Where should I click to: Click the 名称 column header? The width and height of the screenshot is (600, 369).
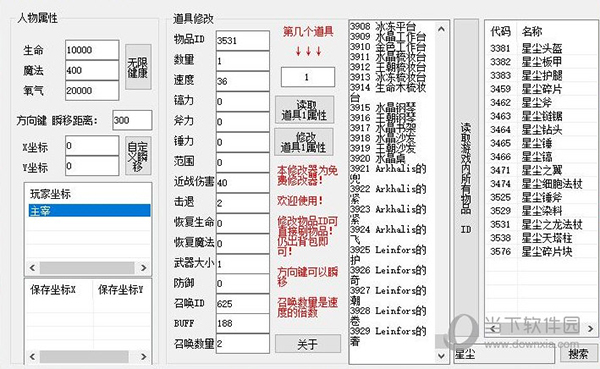tap(532, 31)
